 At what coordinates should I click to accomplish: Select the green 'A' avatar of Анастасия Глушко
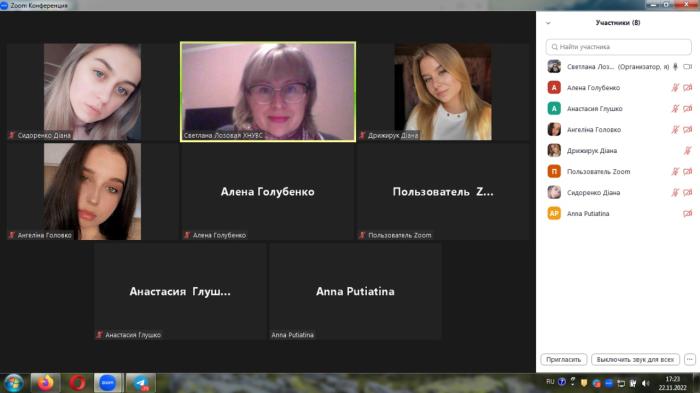(554, 109)
